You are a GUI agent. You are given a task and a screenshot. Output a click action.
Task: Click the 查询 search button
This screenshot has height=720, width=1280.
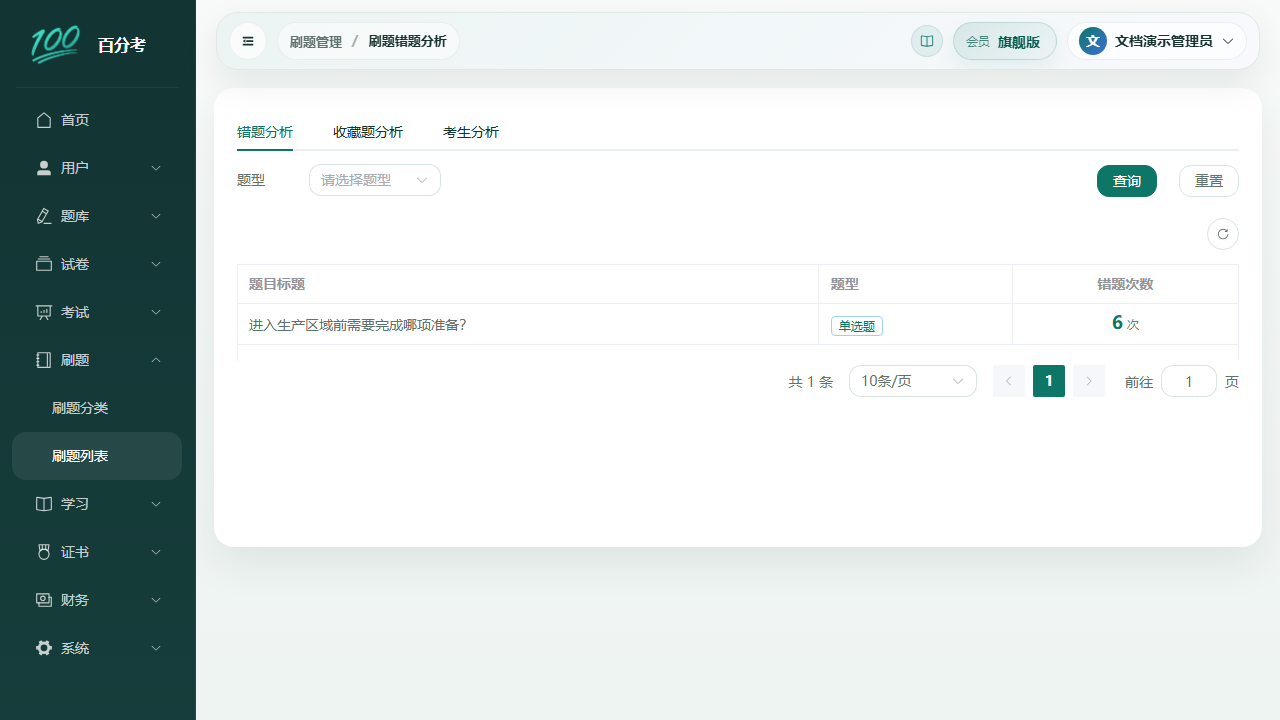point(1127,181)
